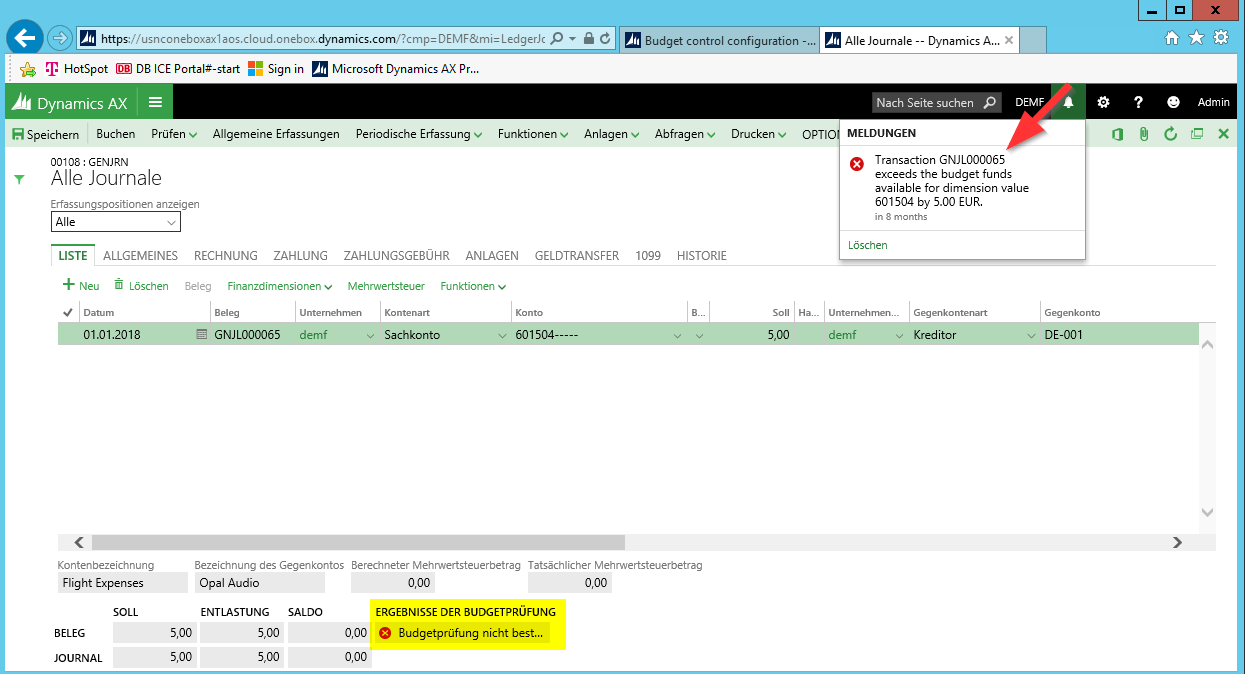Click the attachments paperclip icon
The height and width of the screenshot is (674, 1245).
[1144, 134]
